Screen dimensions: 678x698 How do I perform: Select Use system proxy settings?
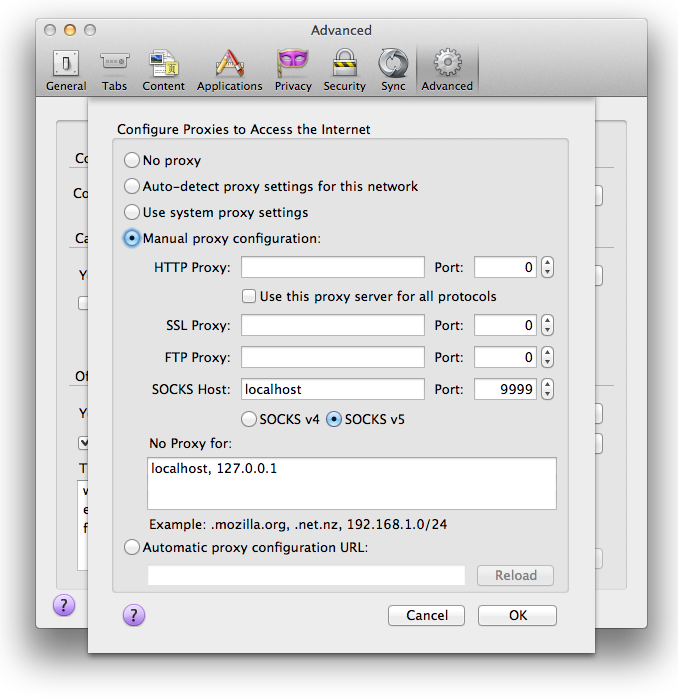tap(132, 213)
